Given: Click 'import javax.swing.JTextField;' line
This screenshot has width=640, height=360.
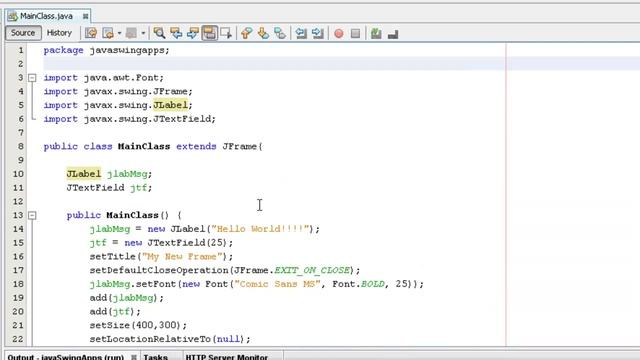Looking at the screenshot, I should click(x=129, y=119).
